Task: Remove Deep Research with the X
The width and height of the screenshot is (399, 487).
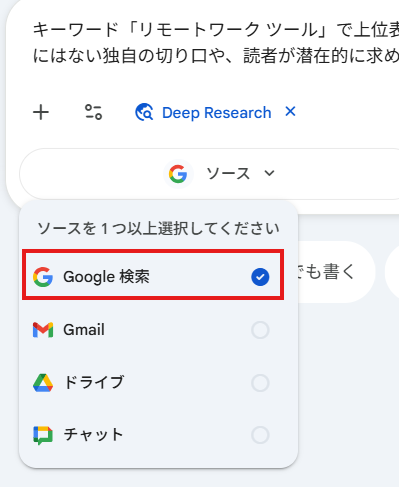Action: coord(290,112)
